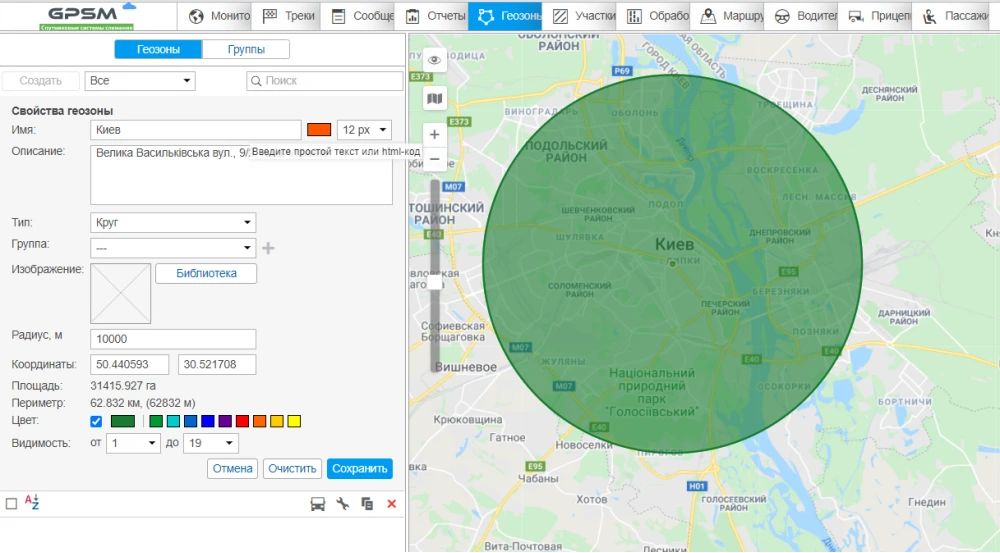Tick the select-all checkbox above the list
Viewport: 1000px width, 553px height.
coord(11,504)
